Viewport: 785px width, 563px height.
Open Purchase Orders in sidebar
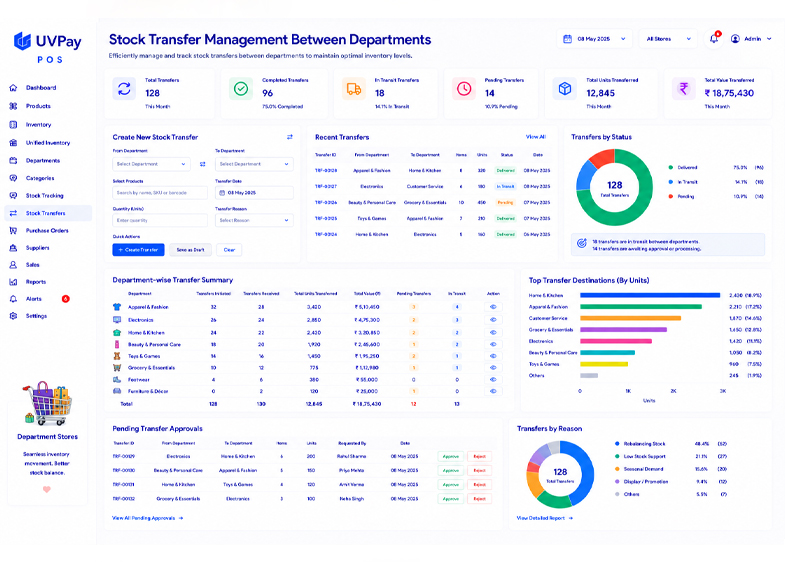[48, 231]
